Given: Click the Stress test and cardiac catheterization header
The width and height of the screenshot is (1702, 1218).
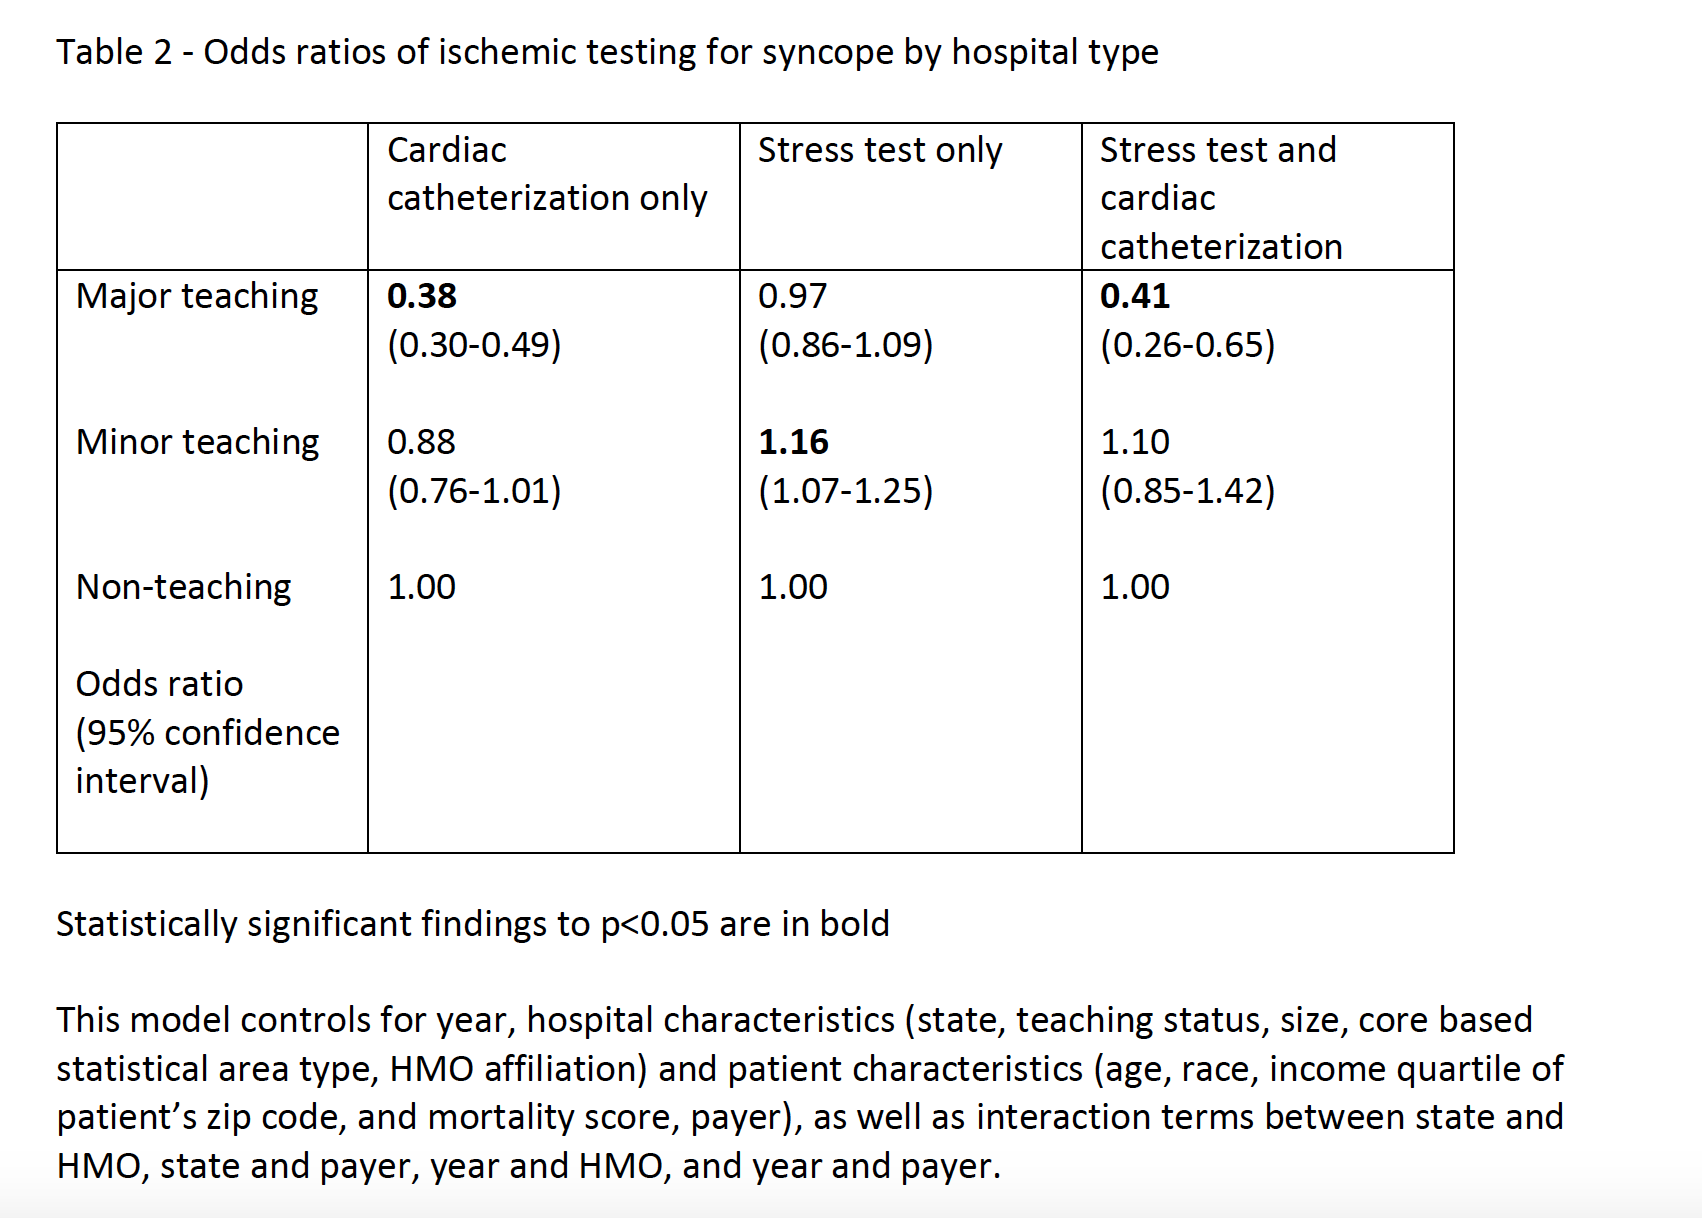Looking at the screenshot, I should [1221, 198].
